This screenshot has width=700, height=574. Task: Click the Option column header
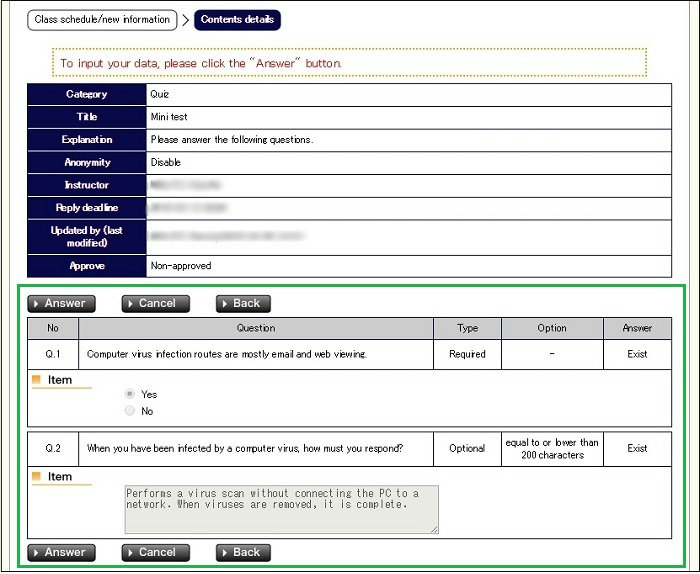pos(551,328)
